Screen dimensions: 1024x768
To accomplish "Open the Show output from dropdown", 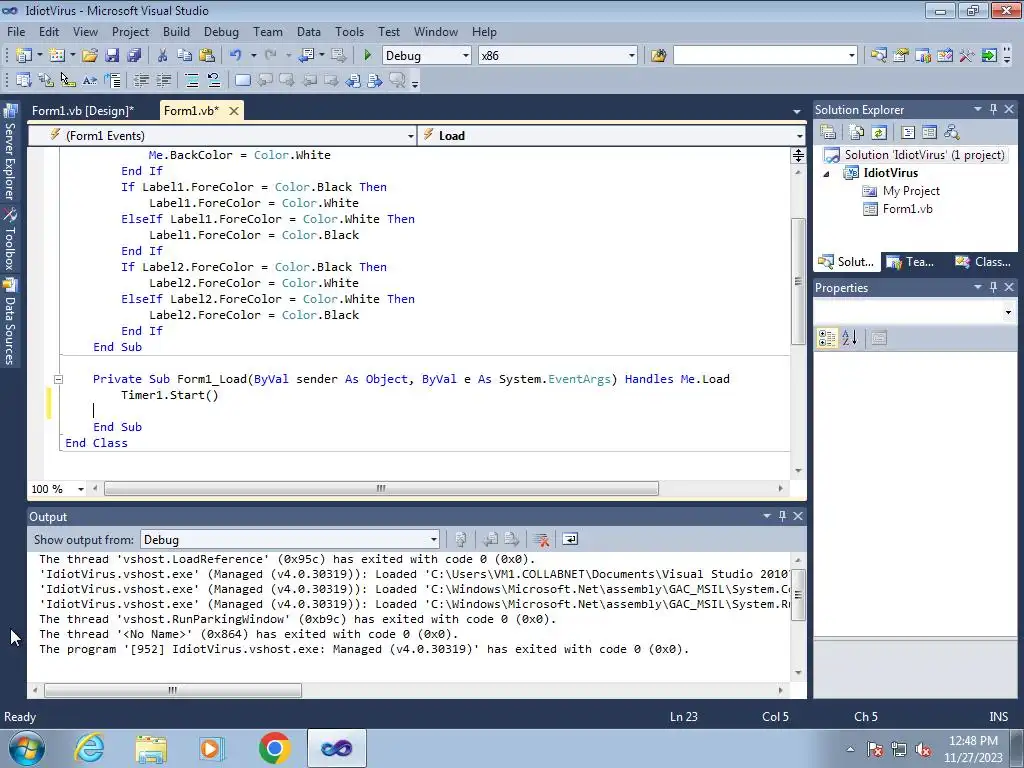I will click(x=433, y=539).
